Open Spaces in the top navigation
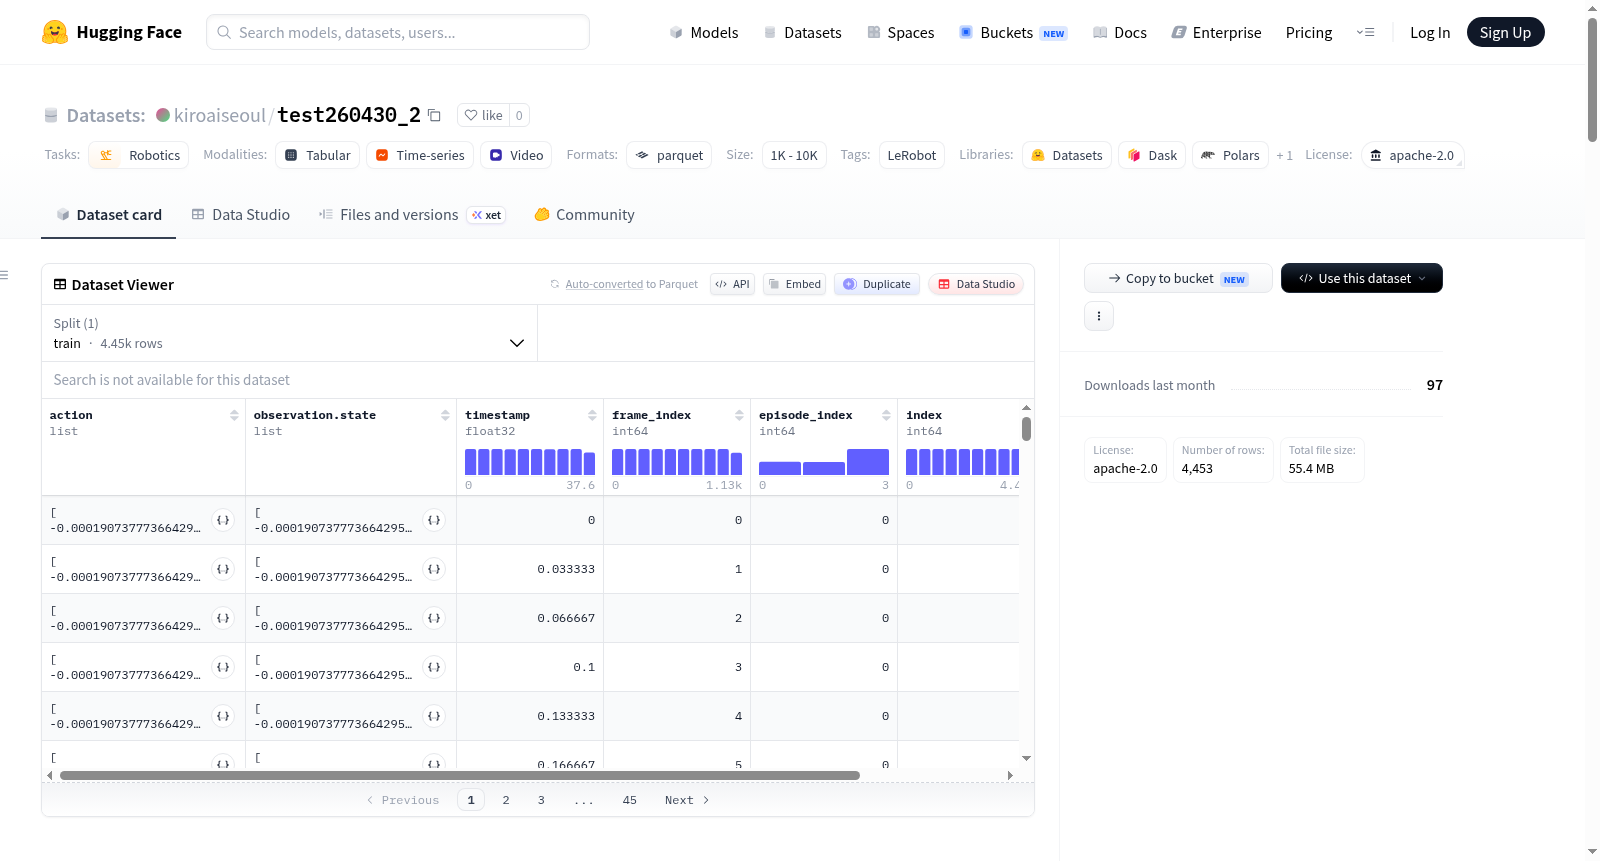The height and width of the screenshot is (861, 1600). [900, 32]
